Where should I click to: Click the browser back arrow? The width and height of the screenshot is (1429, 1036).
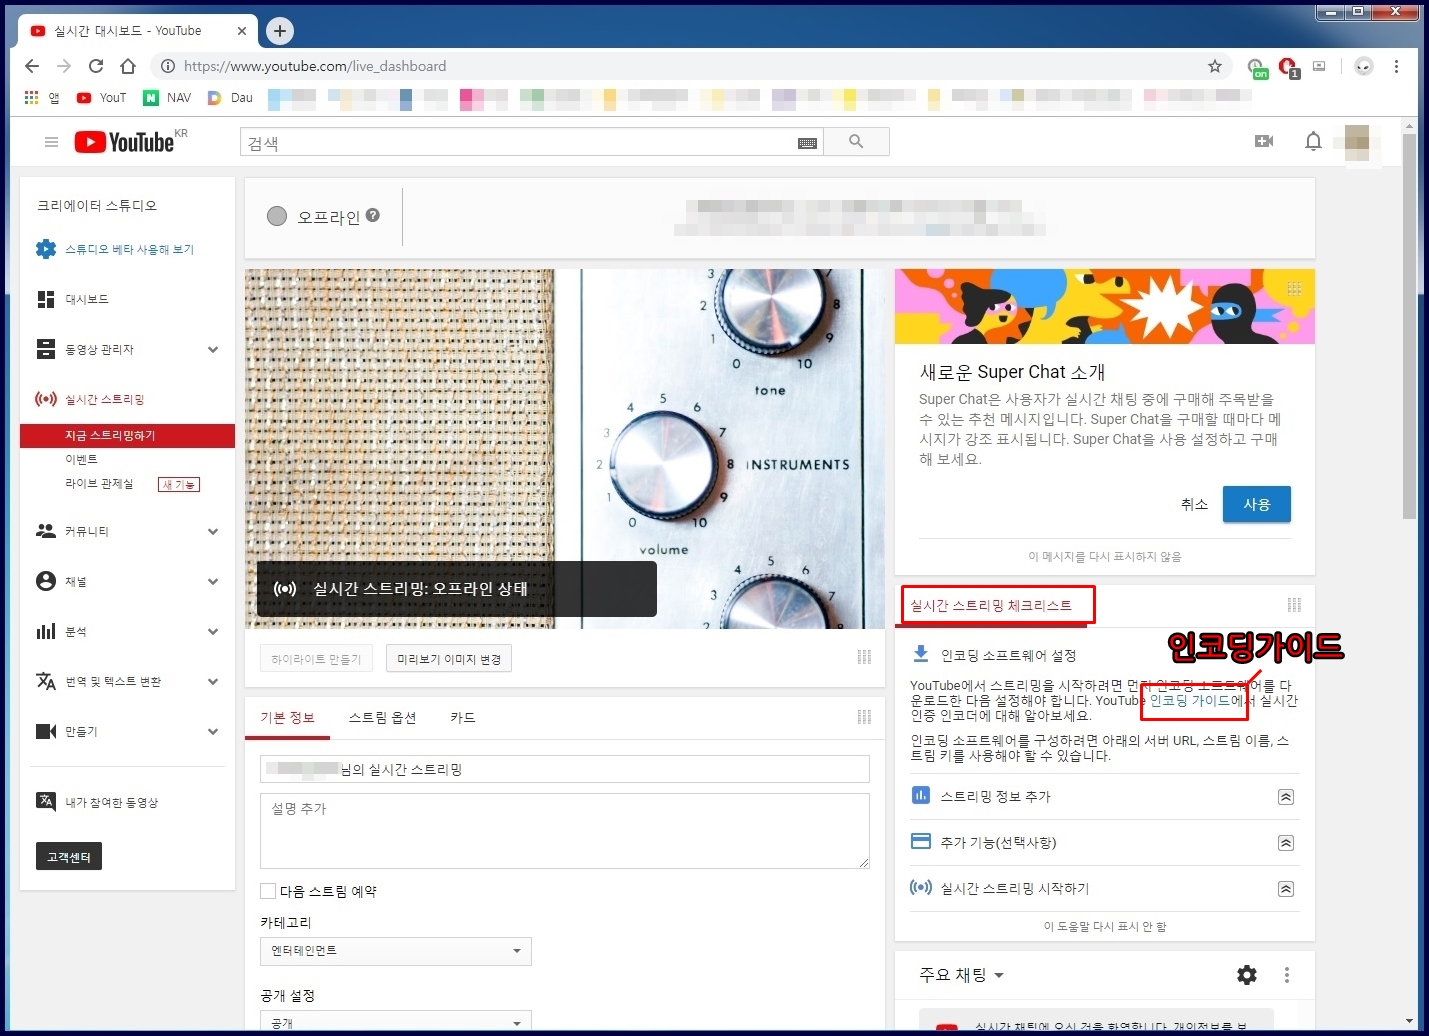pos(32,66)
